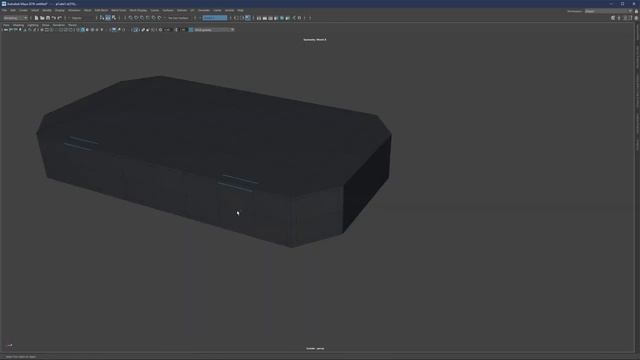This screenshot has width=640, height=360.
Task: Open the UV menu
Action: (192, 10)
